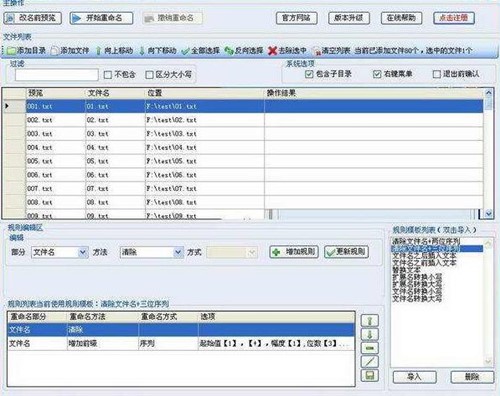Click the 添加目录 add folder icon
500x396 pixels.
tap(12, 51)
